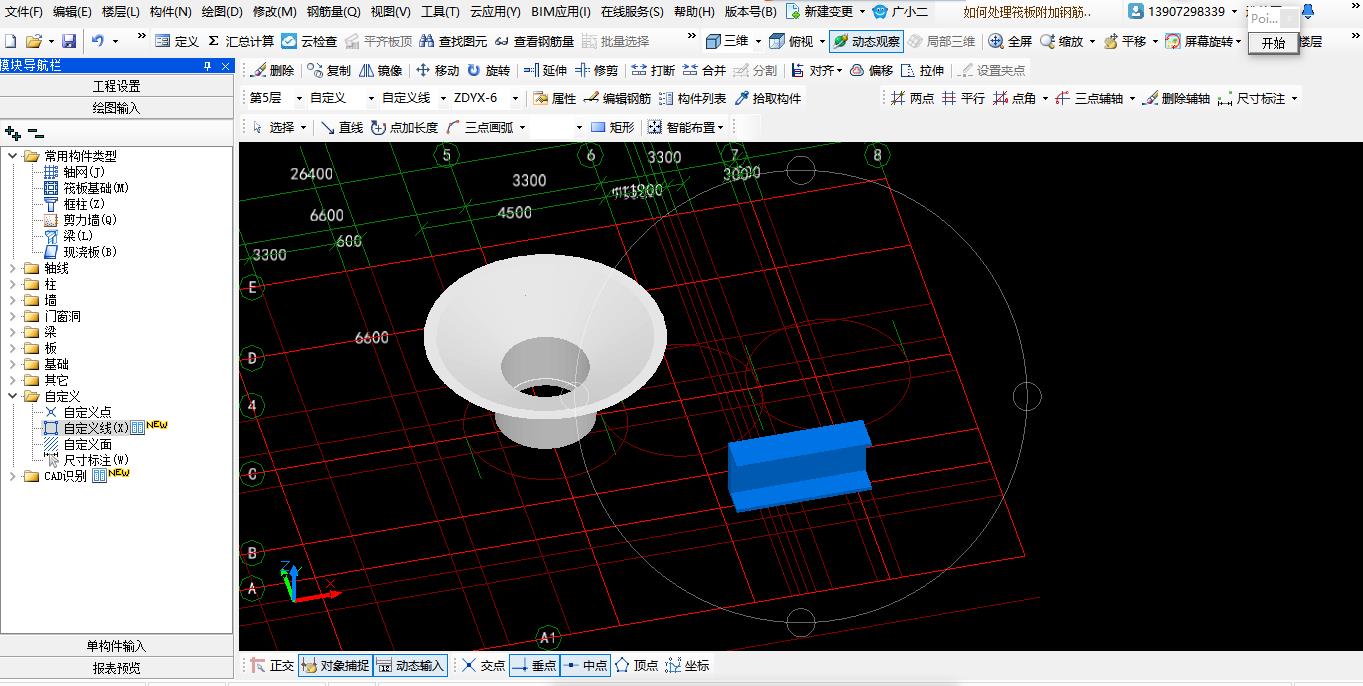Click 全屏 full screen view

click(x=1010, y=42)
